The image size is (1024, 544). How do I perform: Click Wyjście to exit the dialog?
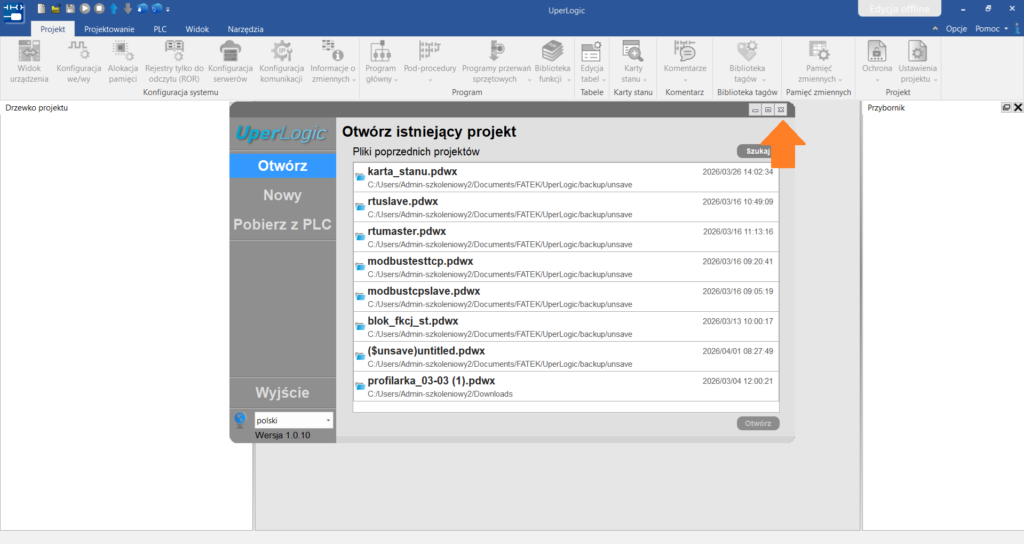click(283, 392)
